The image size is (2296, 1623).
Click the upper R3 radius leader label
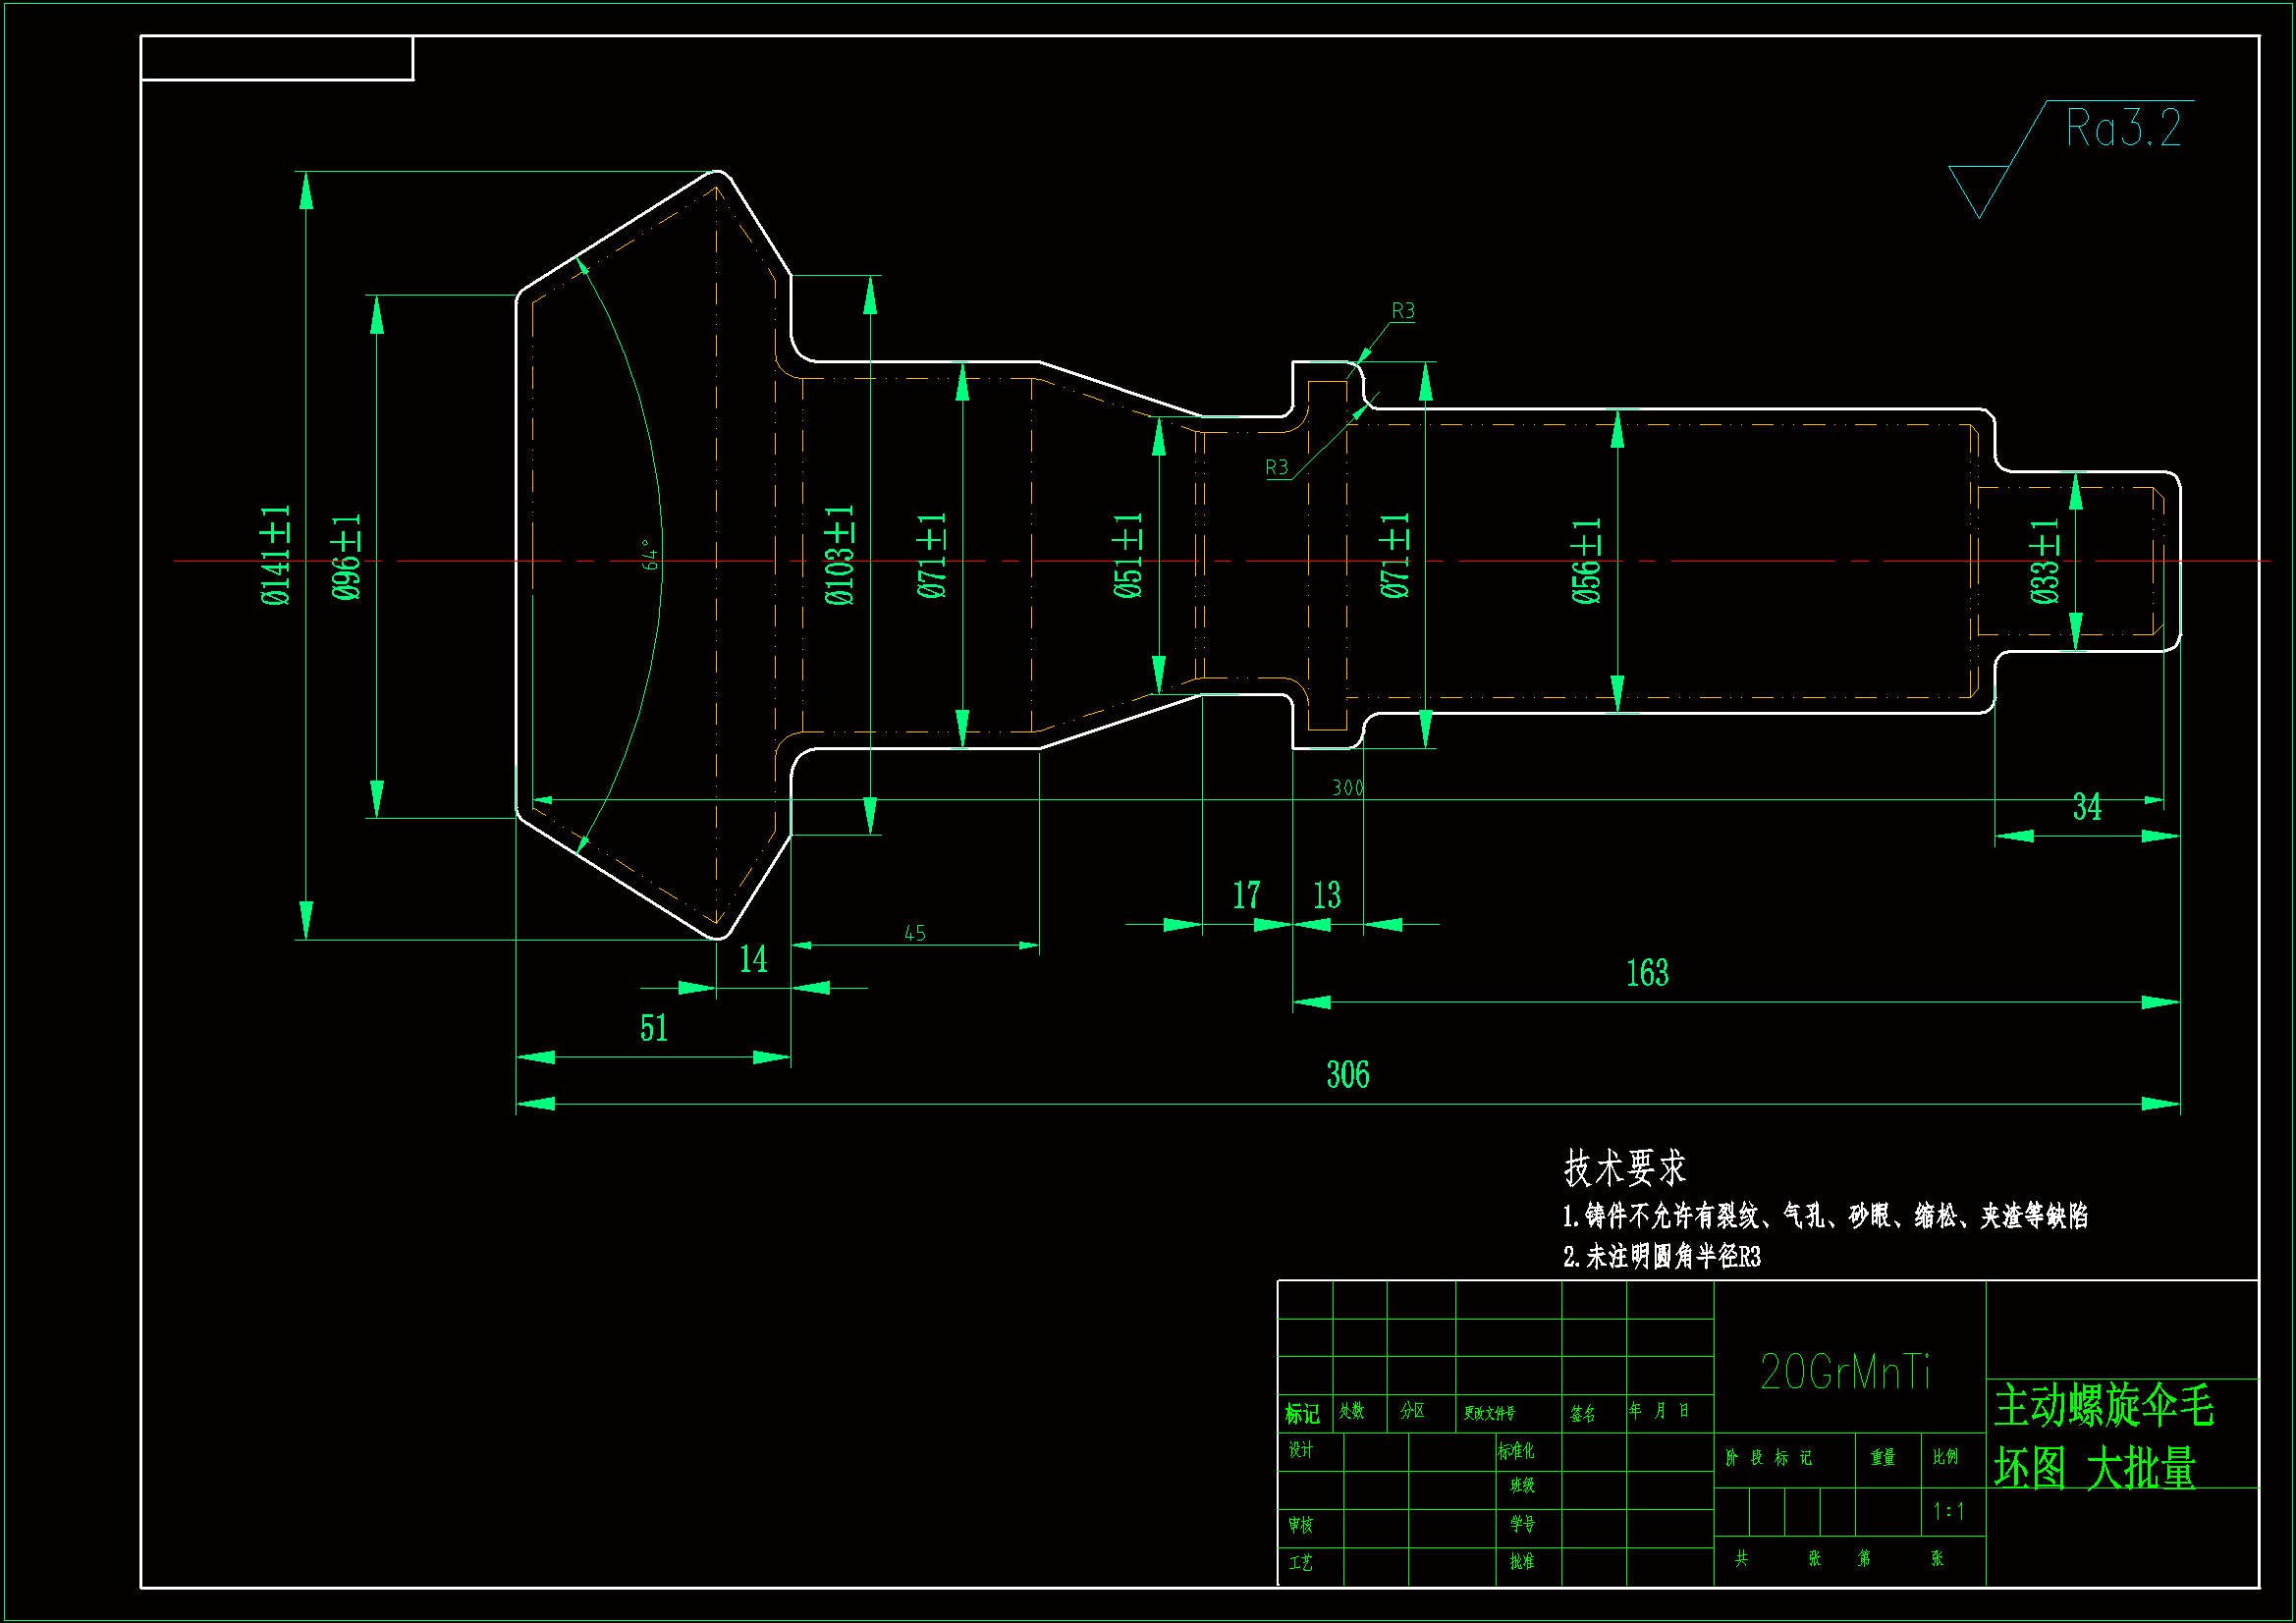tap(1403, 311)
